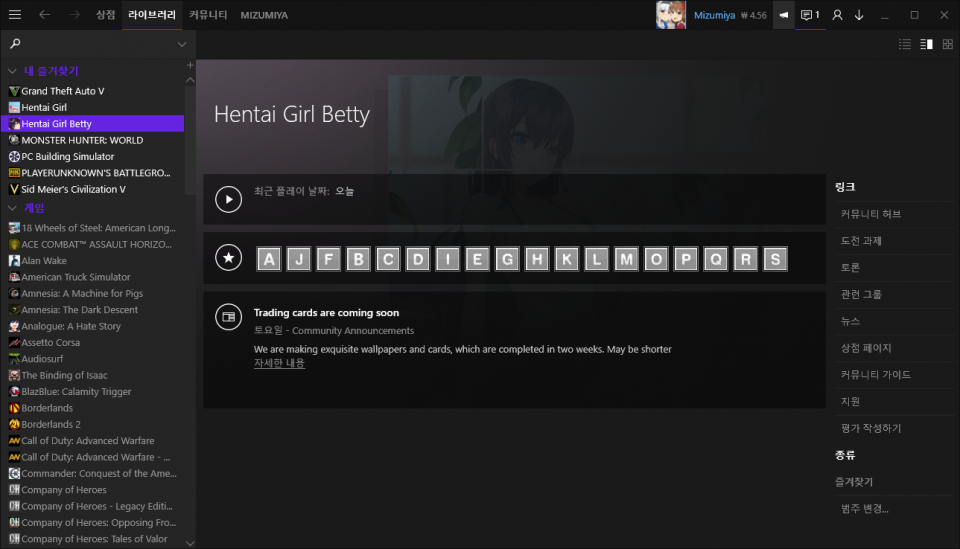This screenshot has width=960, height=549.
Task: Click the achievement tile Q
Action: tap(716, 259)
